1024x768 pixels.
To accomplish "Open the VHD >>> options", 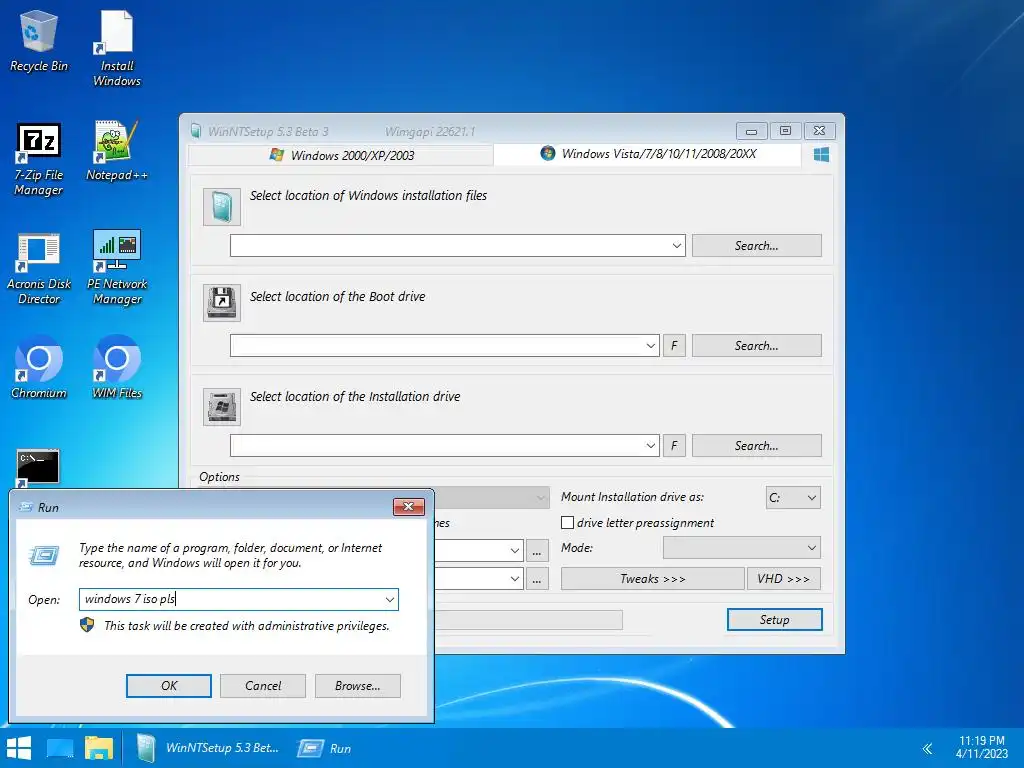I will [x=784, y=579].
